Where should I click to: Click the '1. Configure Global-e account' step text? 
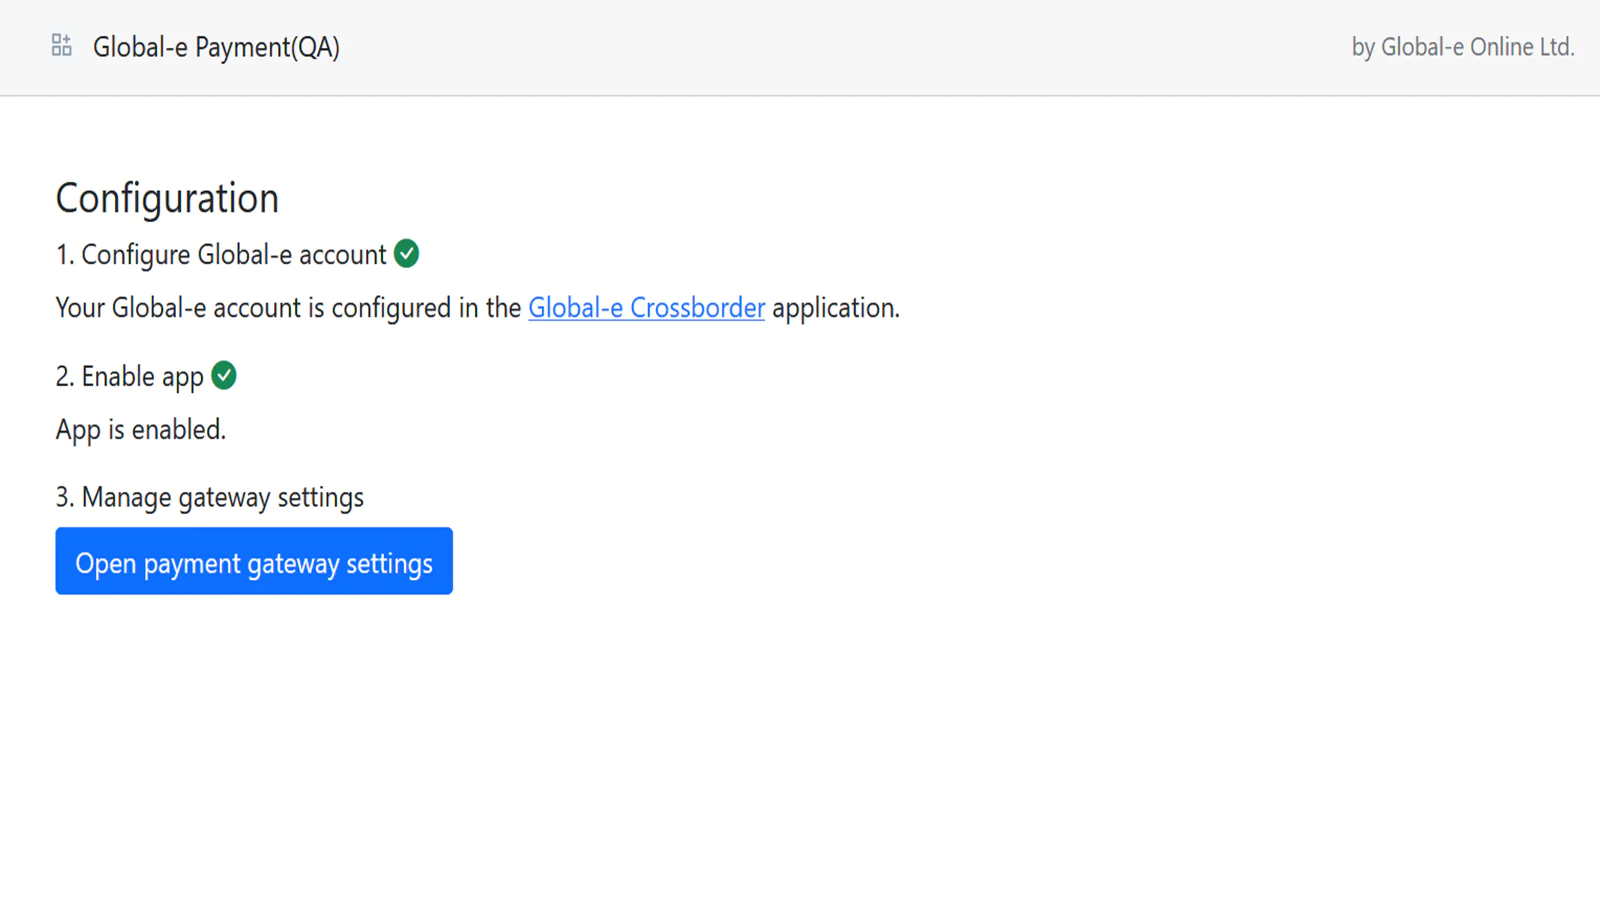[221, 255]
